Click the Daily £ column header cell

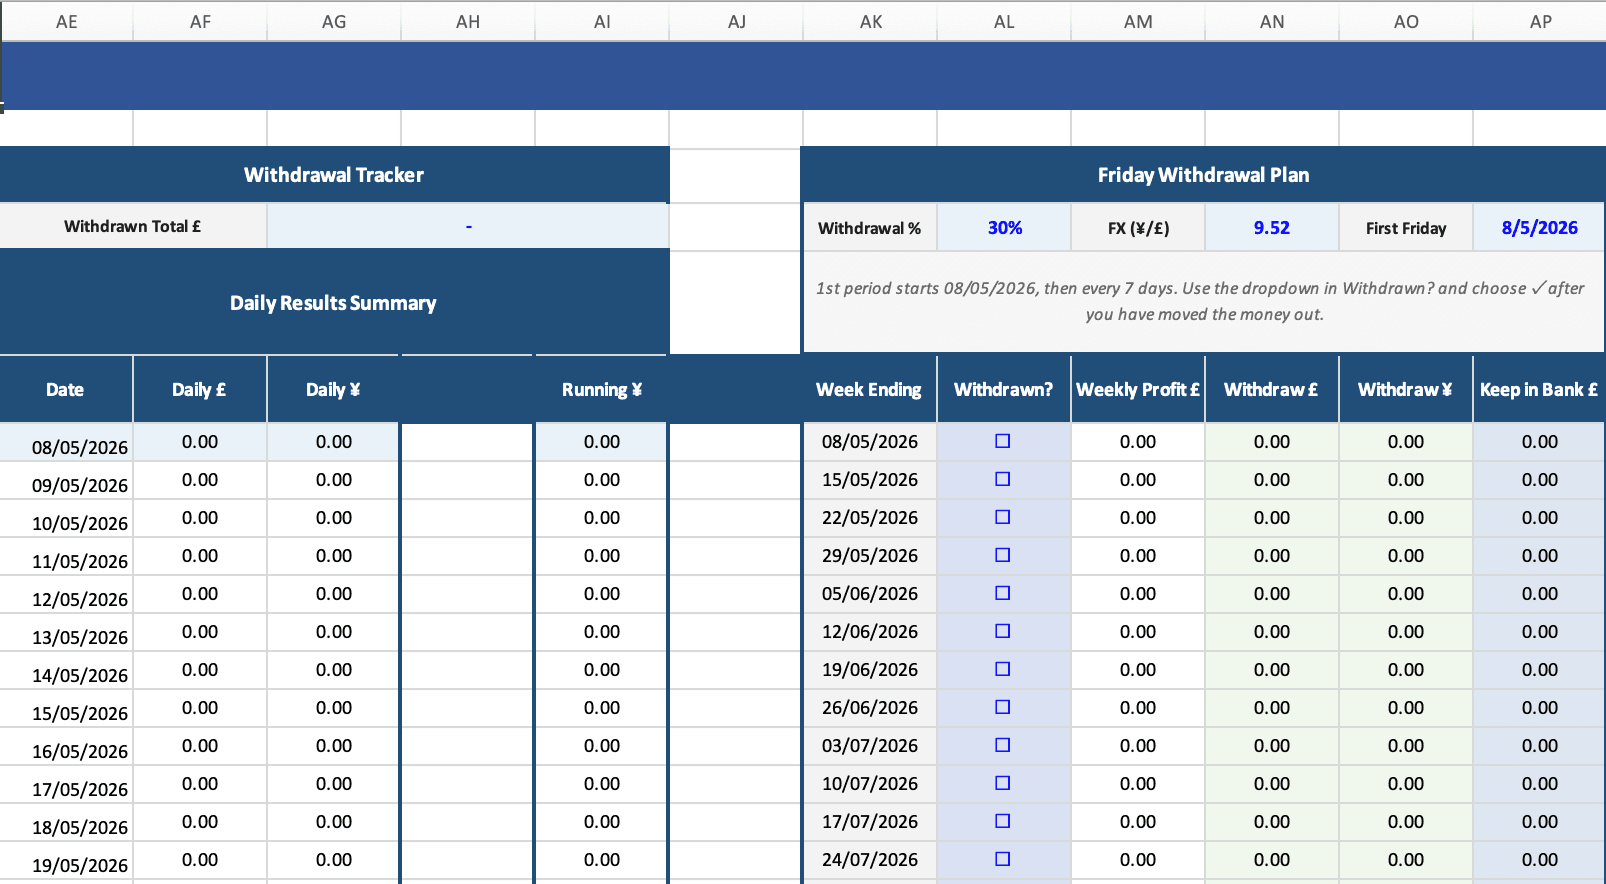pyautogui.click(x=200, y=390)
